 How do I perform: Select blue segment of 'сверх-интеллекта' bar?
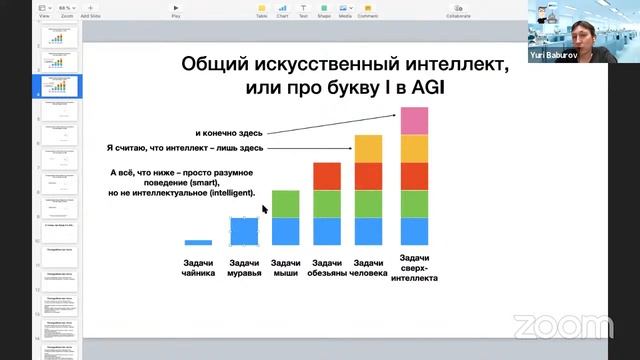tap(414, 231)
